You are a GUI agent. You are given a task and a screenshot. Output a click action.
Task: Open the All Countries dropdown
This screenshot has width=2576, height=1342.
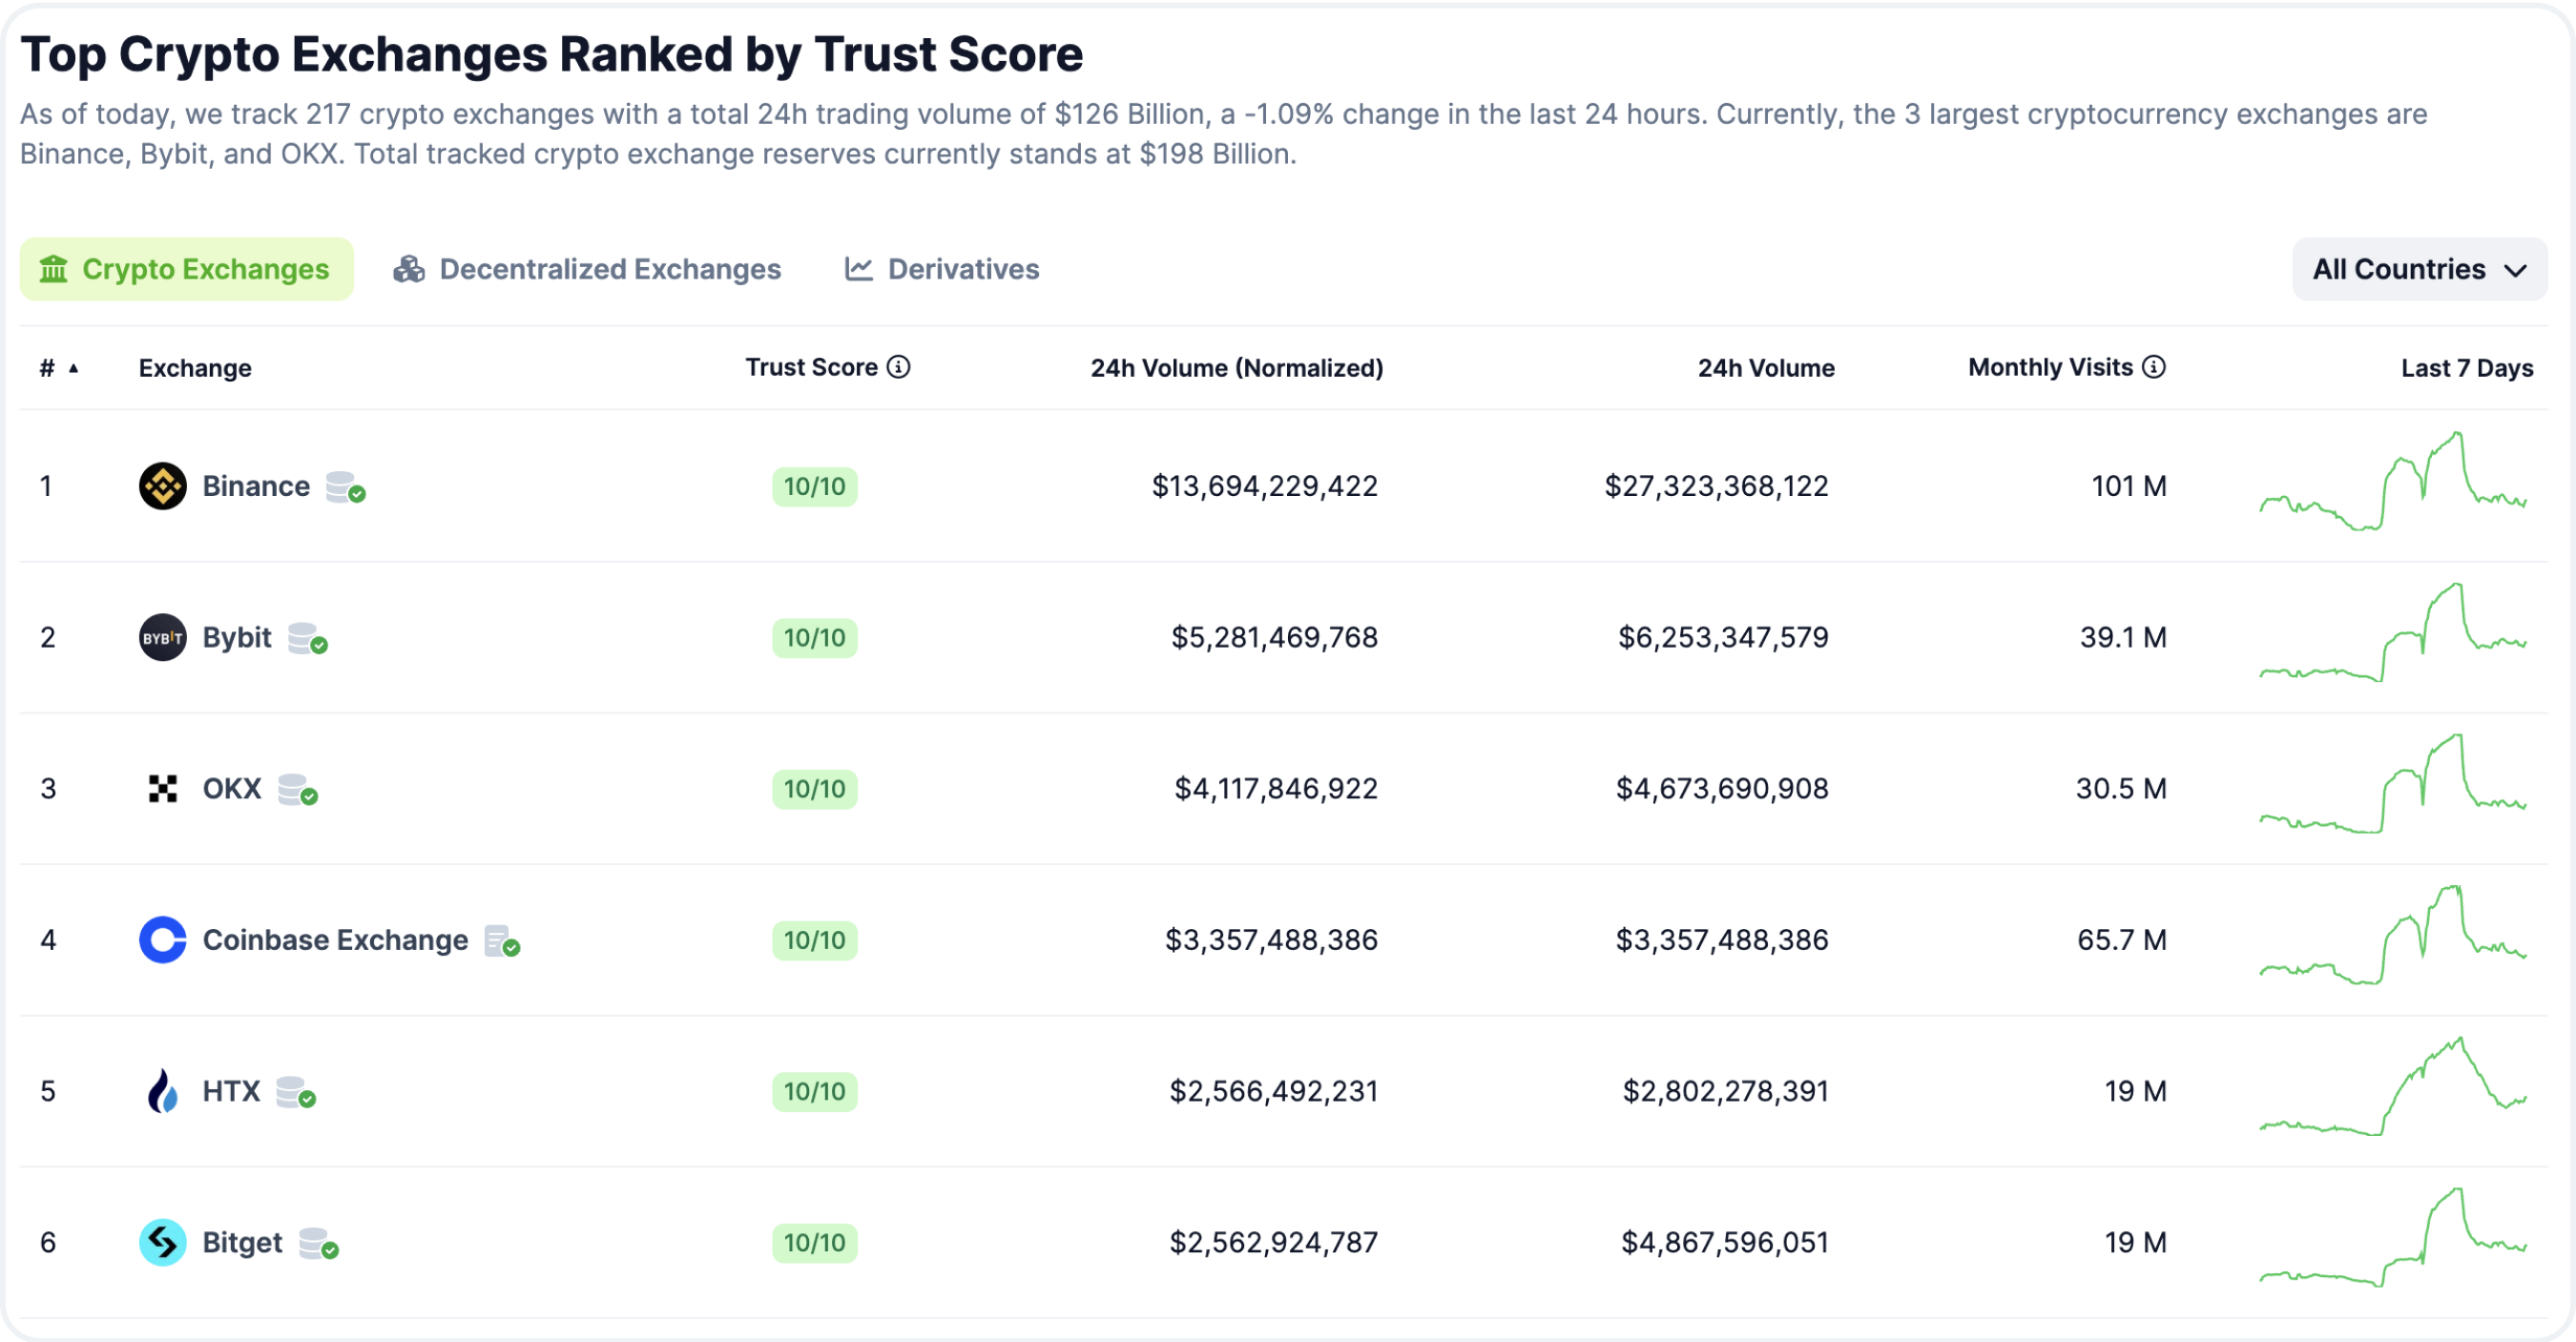click(2419, 269)
